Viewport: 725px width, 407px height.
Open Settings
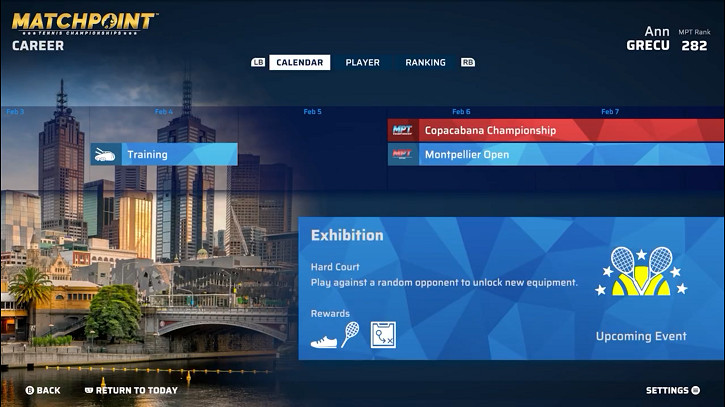(x=672, y=390)
